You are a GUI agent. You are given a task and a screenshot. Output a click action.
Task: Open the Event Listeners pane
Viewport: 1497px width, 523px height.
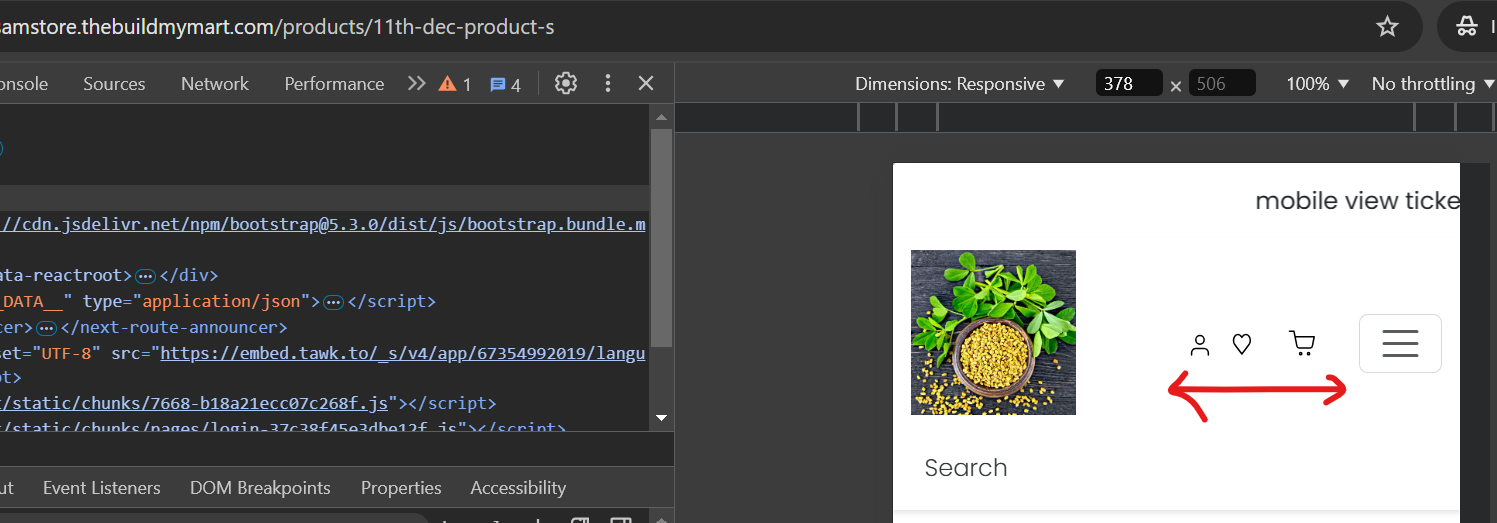[x=102, y=488]
